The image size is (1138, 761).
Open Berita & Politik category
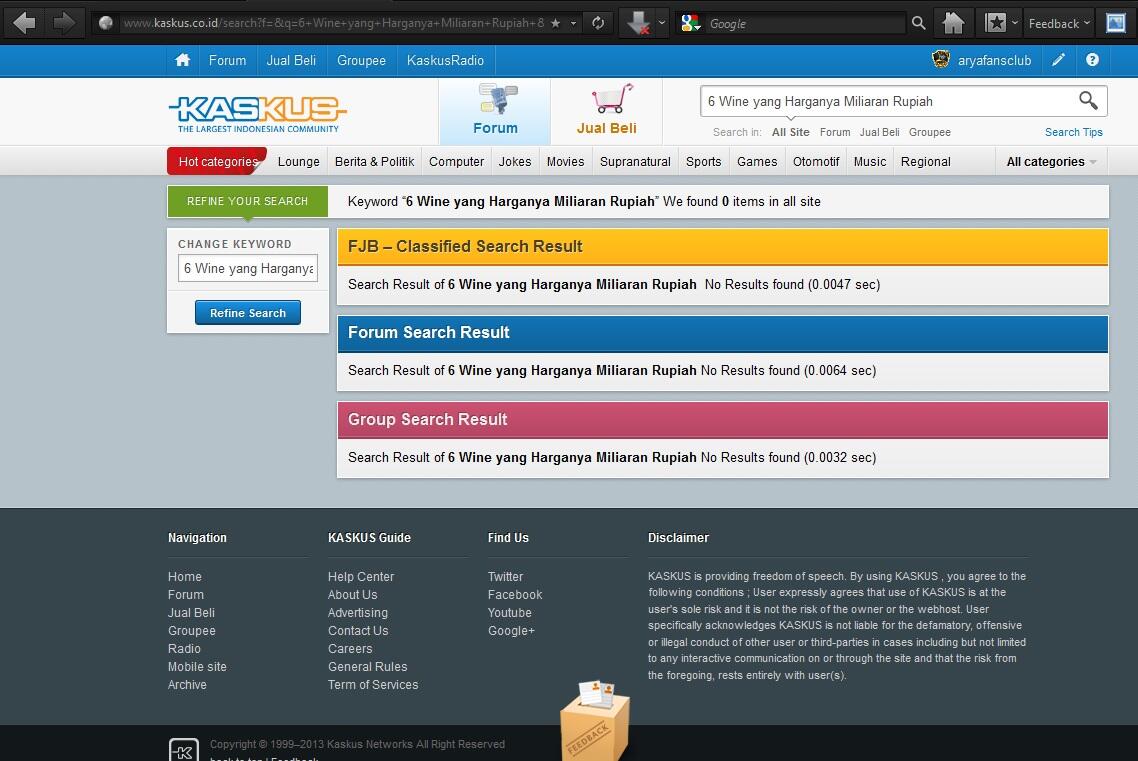click(x=374, y=162)
